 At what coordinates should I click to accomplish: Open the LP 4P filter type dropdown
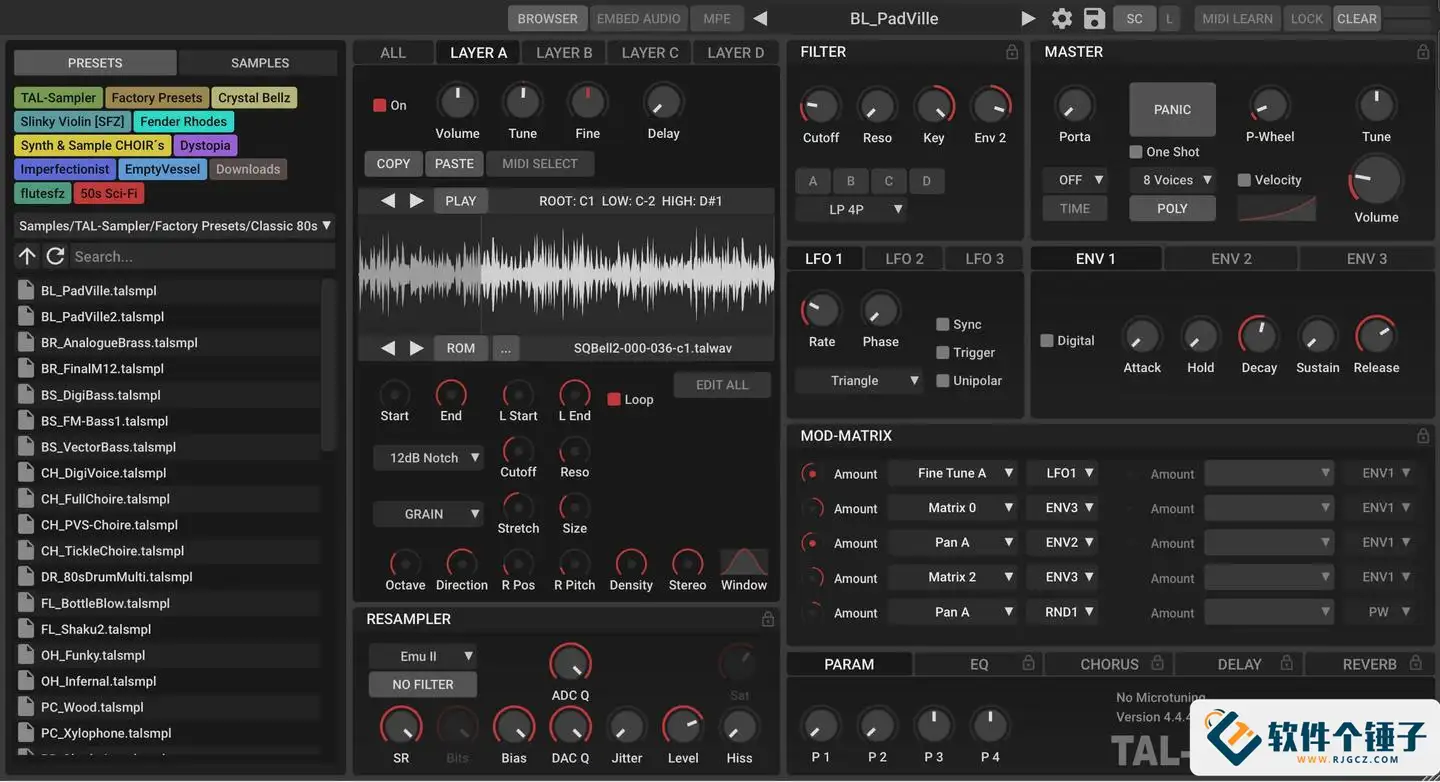coord(851,209)
